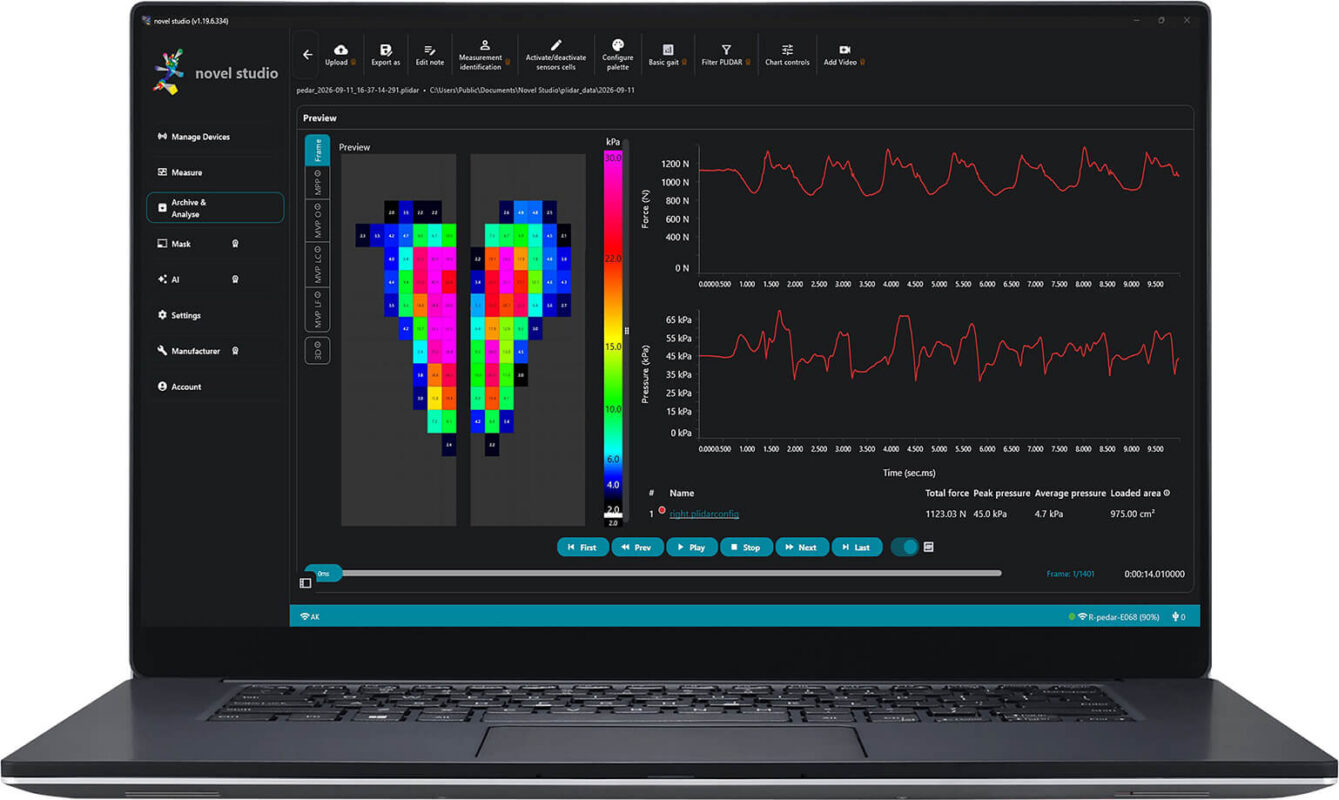This screenshot has width=1339, height=800.
Task: Click the Frame: 1/1401 counter
Action: coord(1071,574)
